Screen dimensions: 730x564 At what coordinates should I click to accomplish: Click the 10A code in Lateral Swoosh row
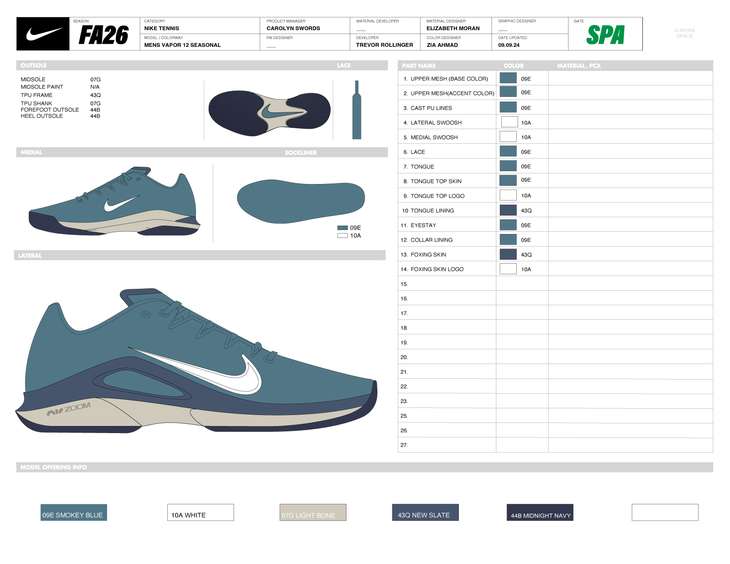(526, 122)
